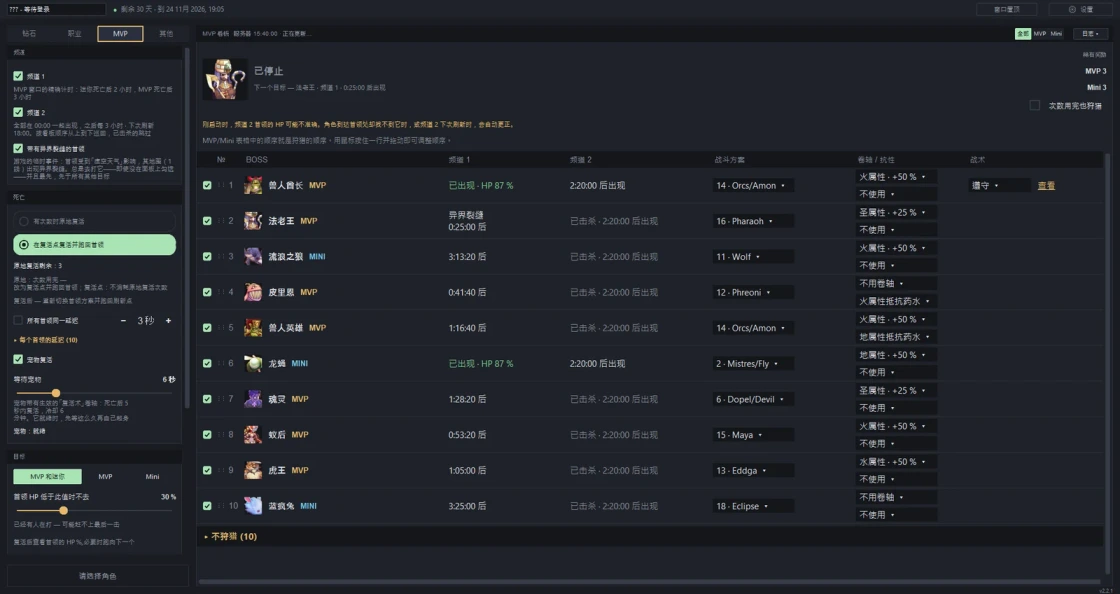This screenshot has width=1120, height=594.
Task: Click the 法老王 boss portrait icon
Action: (x=253, y=221)
